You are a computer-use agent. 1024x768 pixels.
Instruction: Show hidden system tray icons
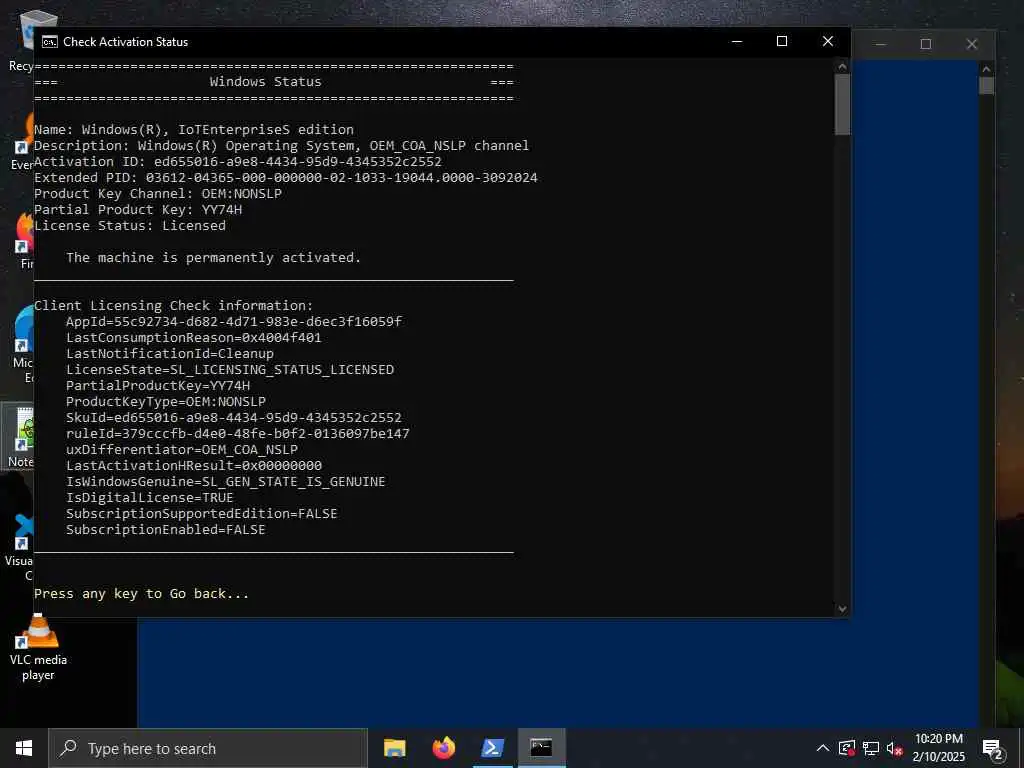coord(823,748)
